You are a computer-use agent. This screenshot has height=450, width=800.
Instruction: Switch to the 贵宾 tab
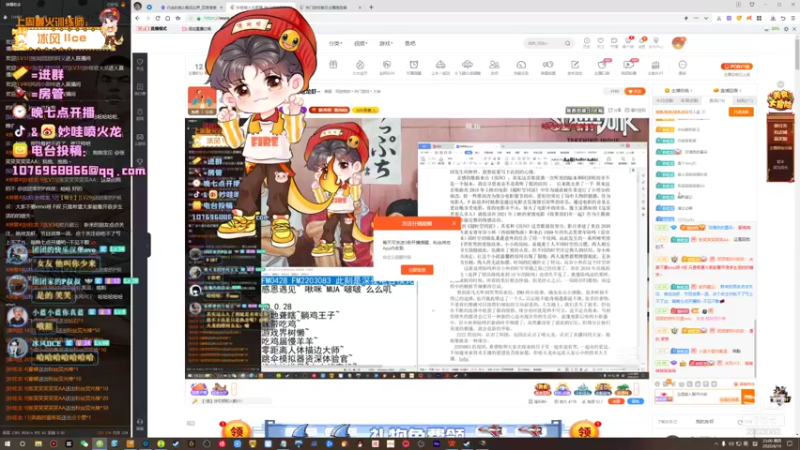717,101
